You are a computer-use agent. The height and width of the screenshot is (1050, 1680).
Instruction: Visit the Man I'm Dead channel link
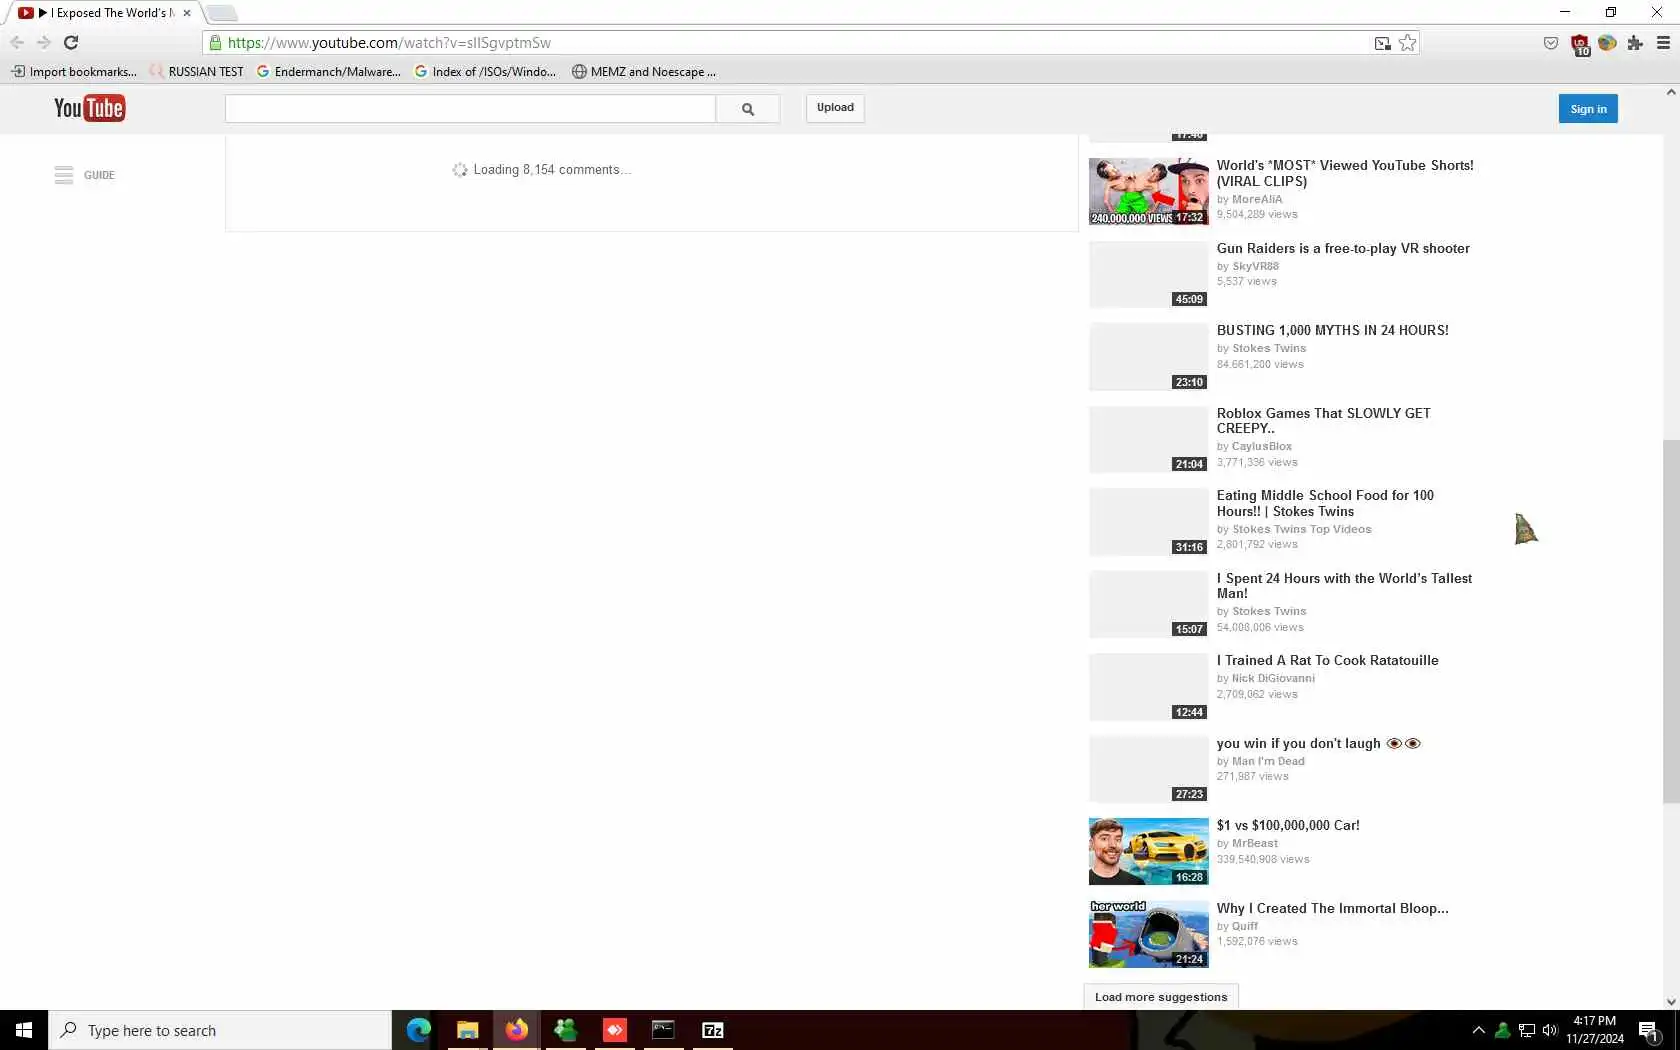pyautogui.click(x=1268, y=762)
